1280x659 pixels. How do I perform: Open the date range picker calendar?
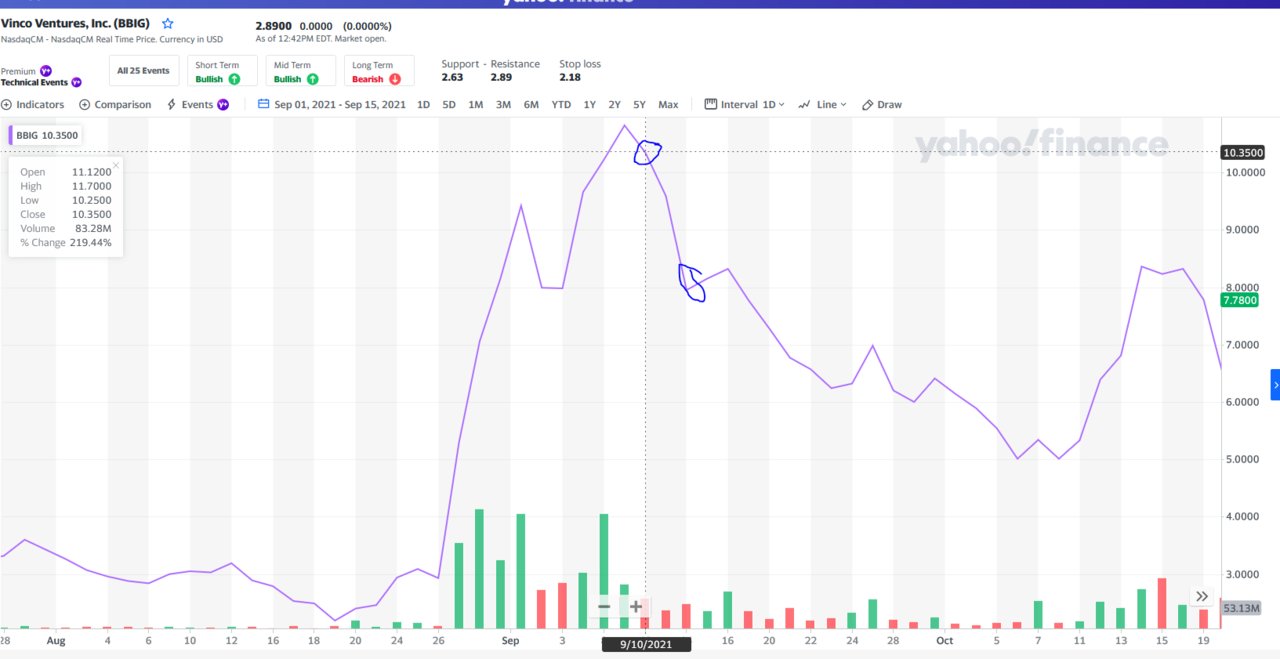(264, 104)
